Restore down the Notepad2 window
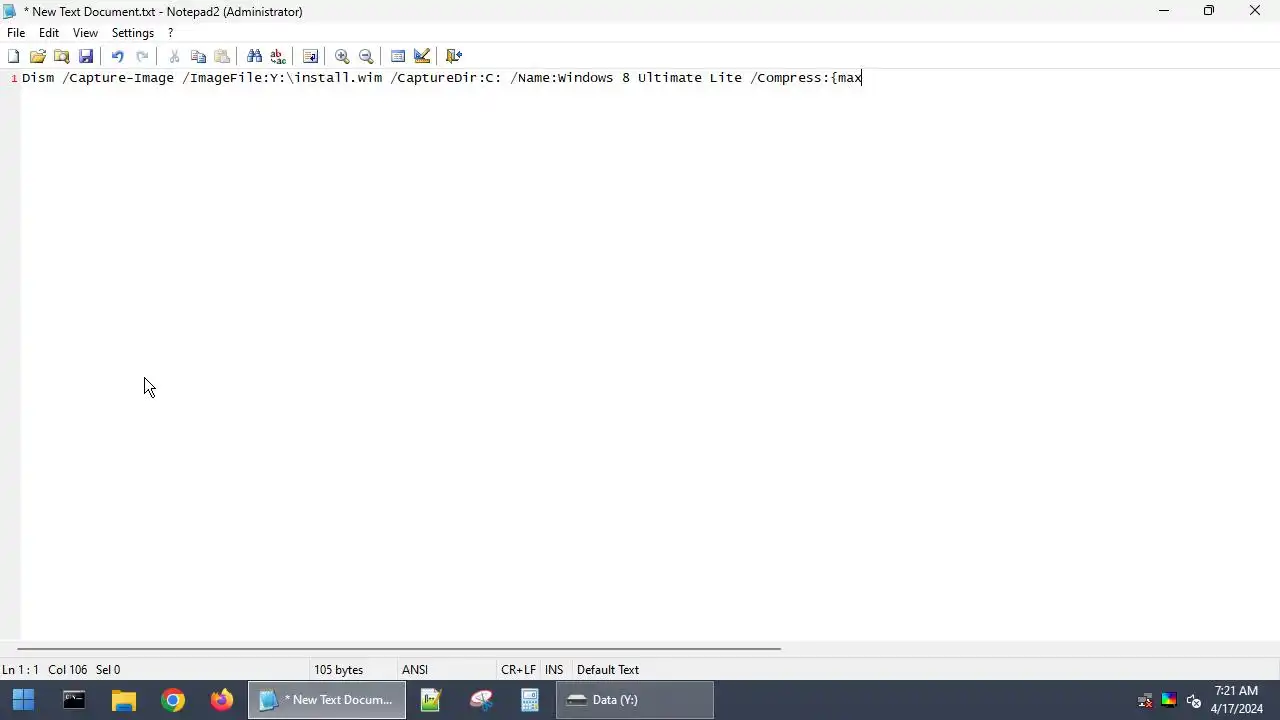Viewport: 1280px width, 720px height. pyautogui.click(x=1209, y=11)
